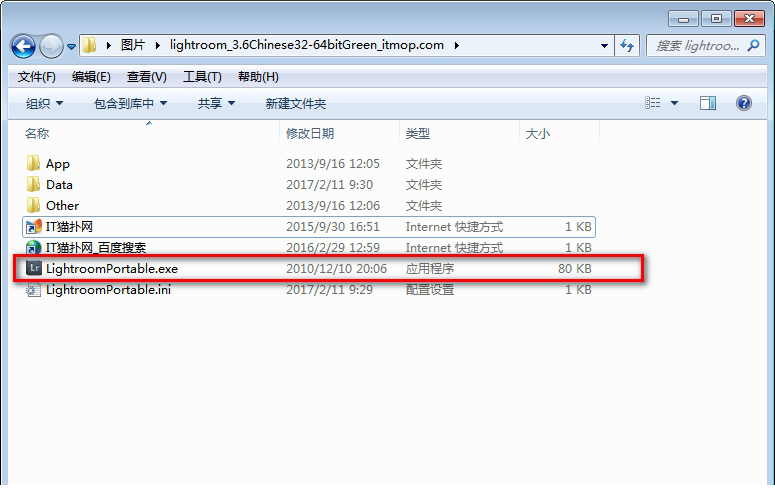Refresh the folder view

[627, 45]
